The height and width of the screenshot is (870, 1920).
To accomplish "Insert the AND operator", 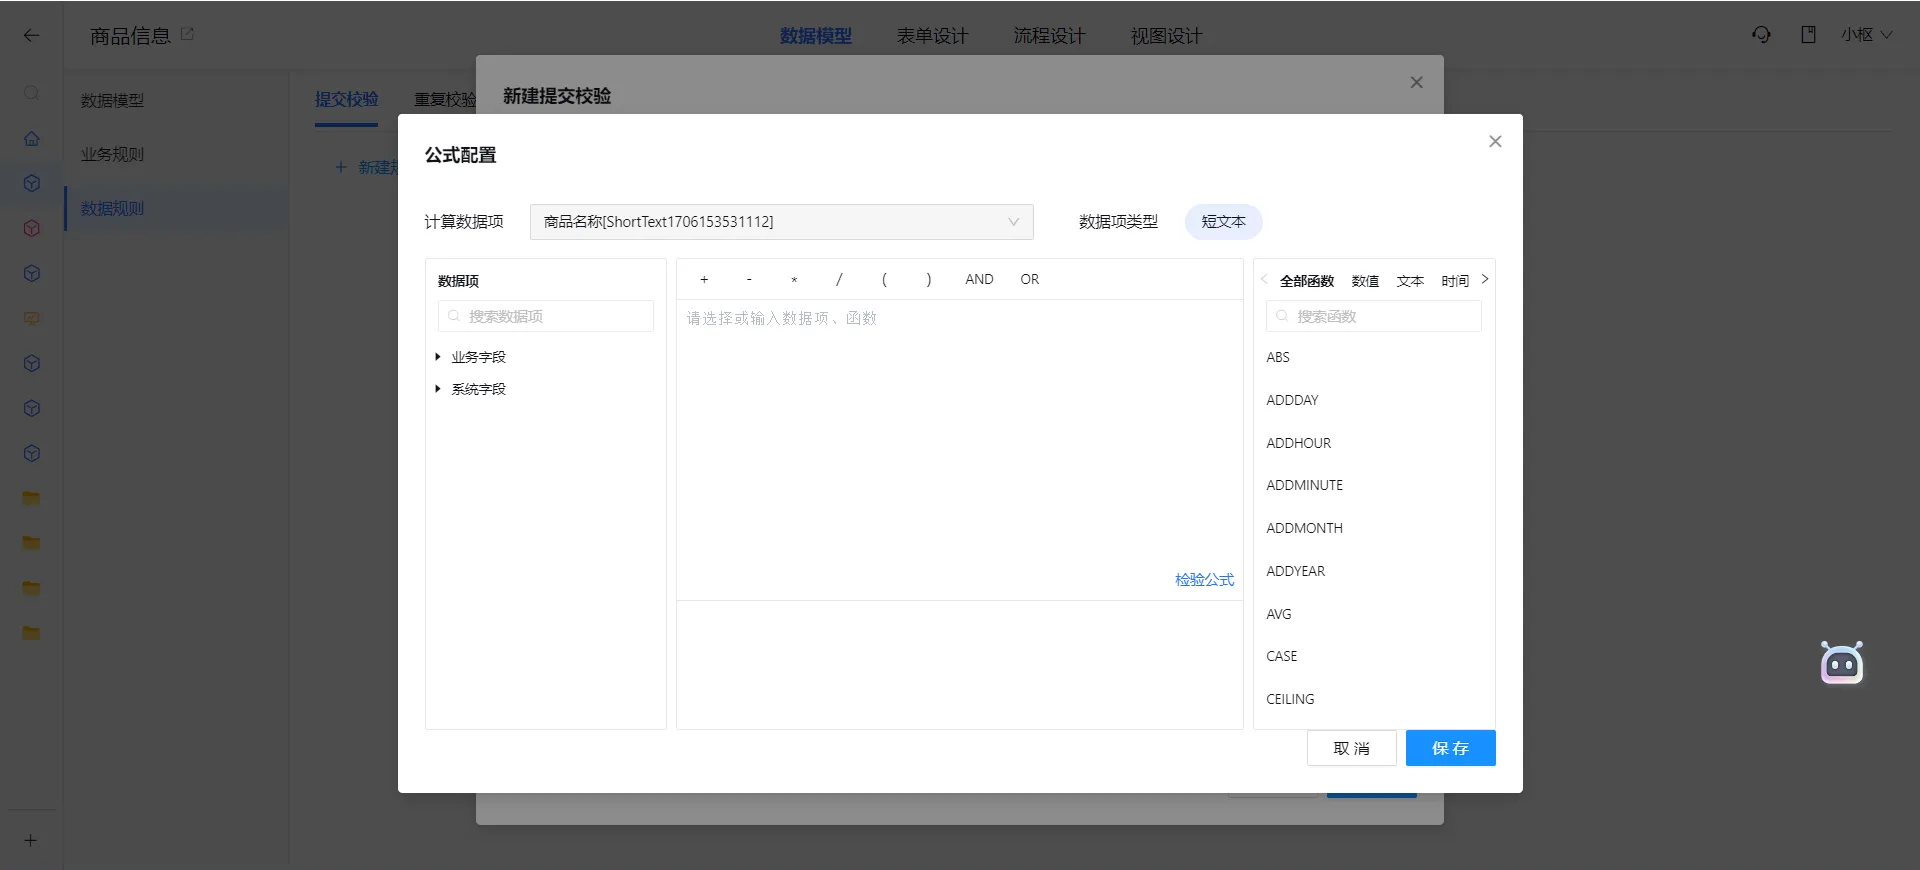I will click(x=979, y=279).
